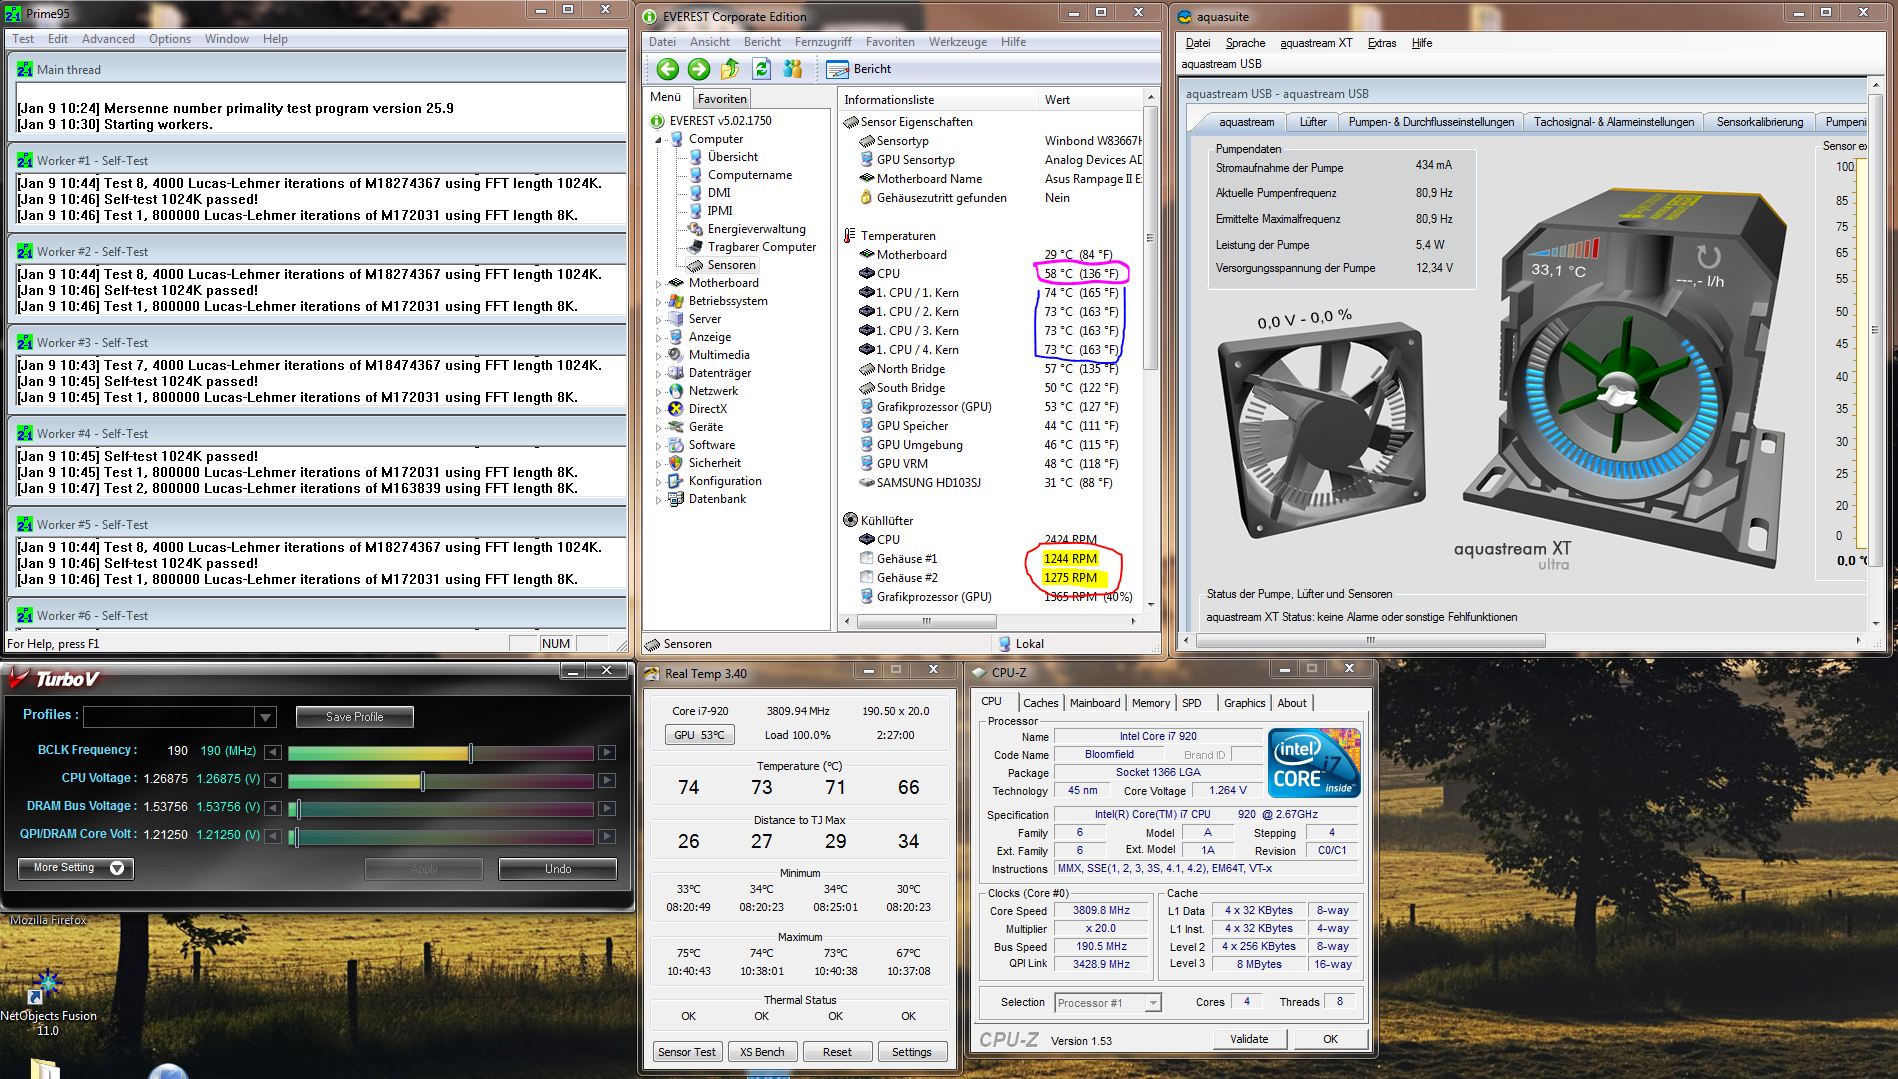Click the folder Up-level icon in EVEREST
This screenshot has width=1898, height=1079.
click(730, 69)
